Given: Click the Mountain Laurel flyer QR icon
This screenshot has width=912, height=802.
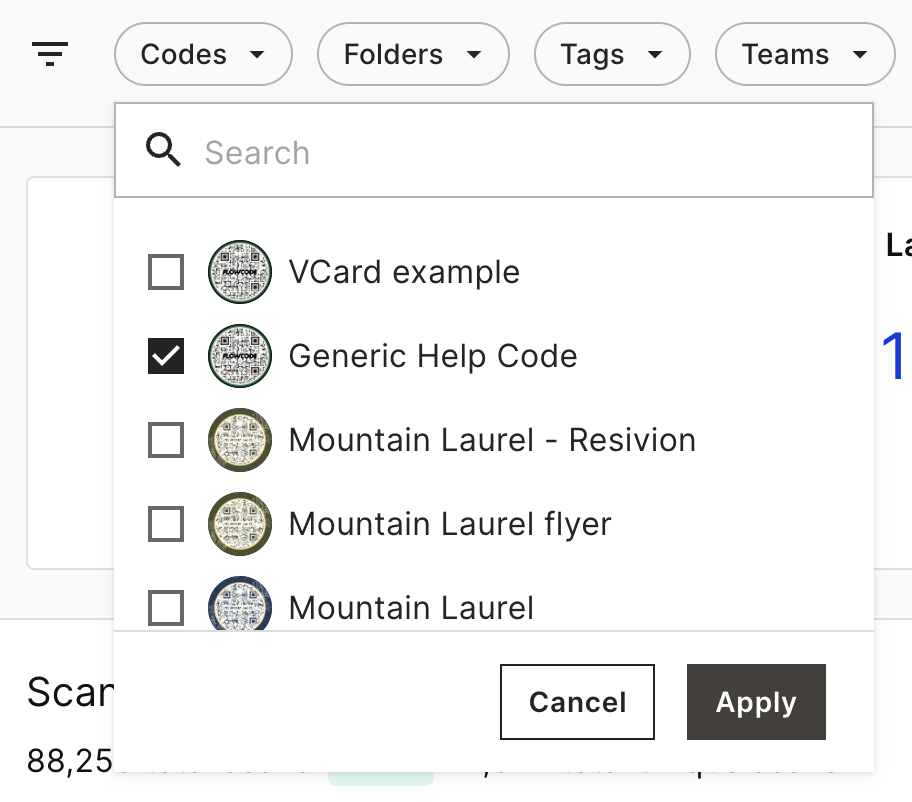Looking at the screenshot, I should (x=240, y=523).
